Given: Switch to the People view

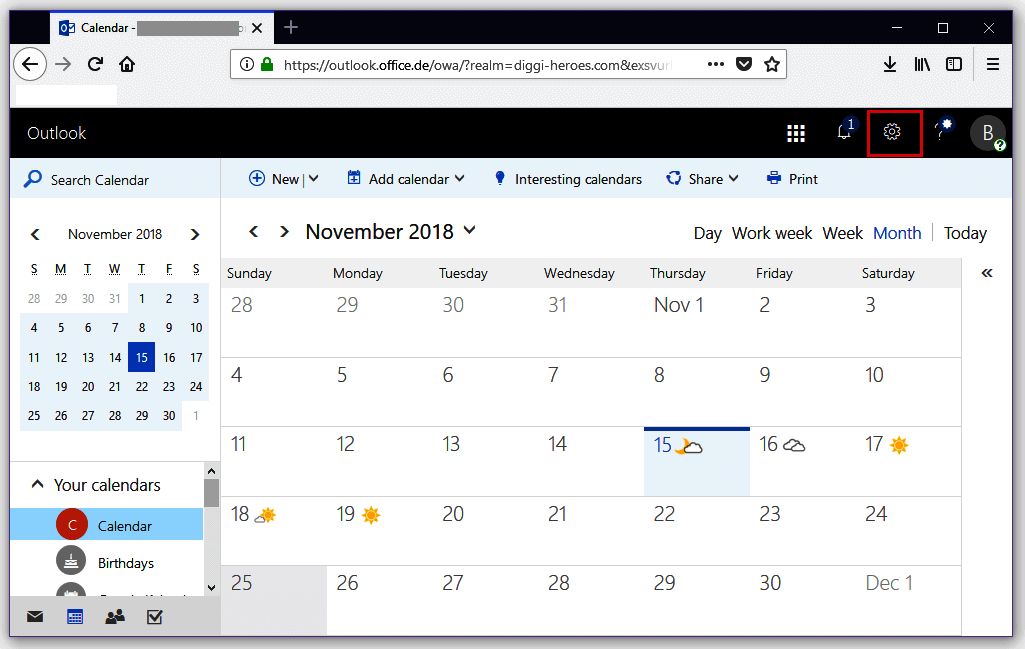Looking at the screenshot, I should (114, 617).
